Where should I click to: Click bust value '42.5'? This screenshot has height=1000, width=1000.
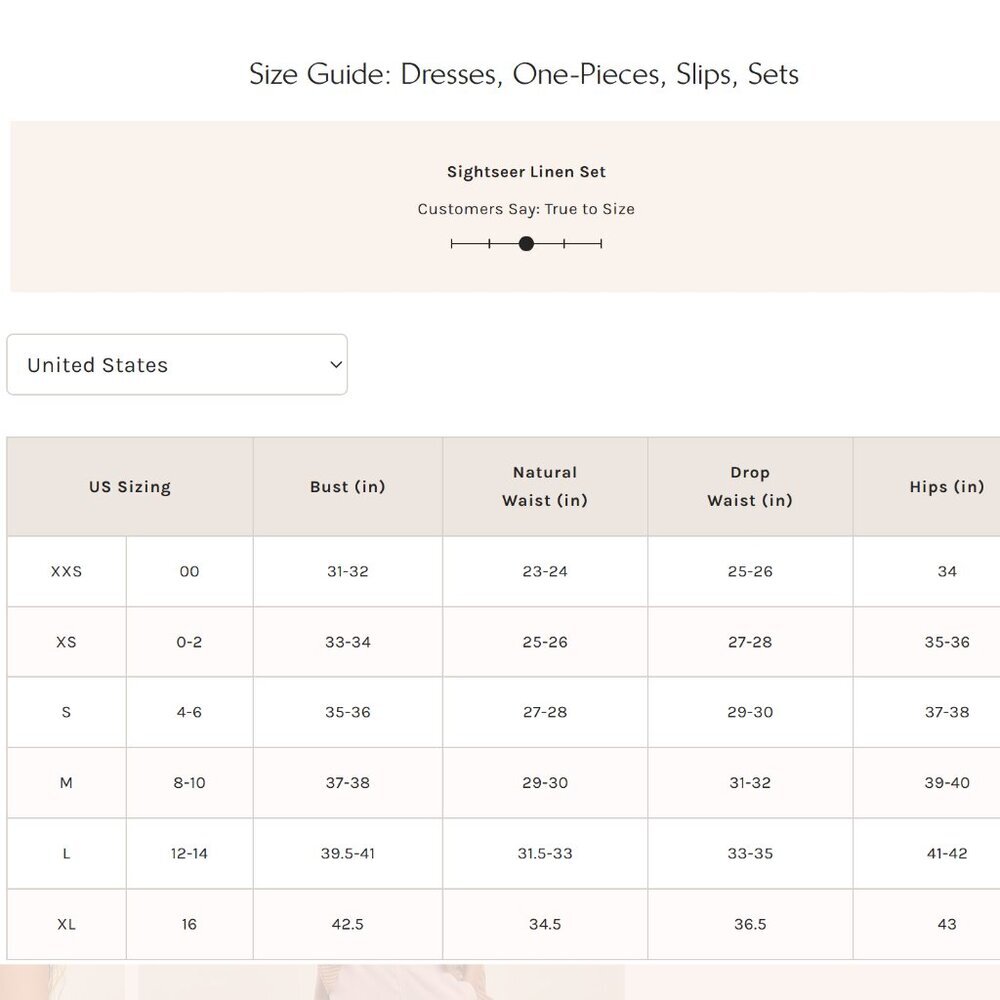[x=348, y=924]
